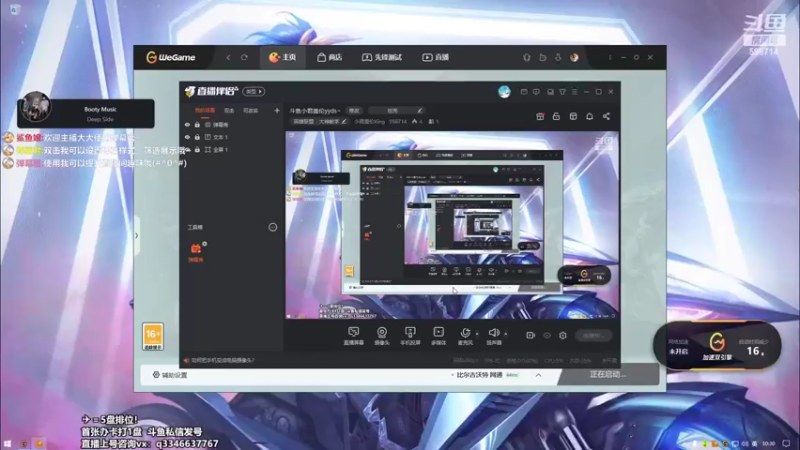Expand speaker options arrow
This screenshot has width=800, height=450.
[x=506, y=334]
